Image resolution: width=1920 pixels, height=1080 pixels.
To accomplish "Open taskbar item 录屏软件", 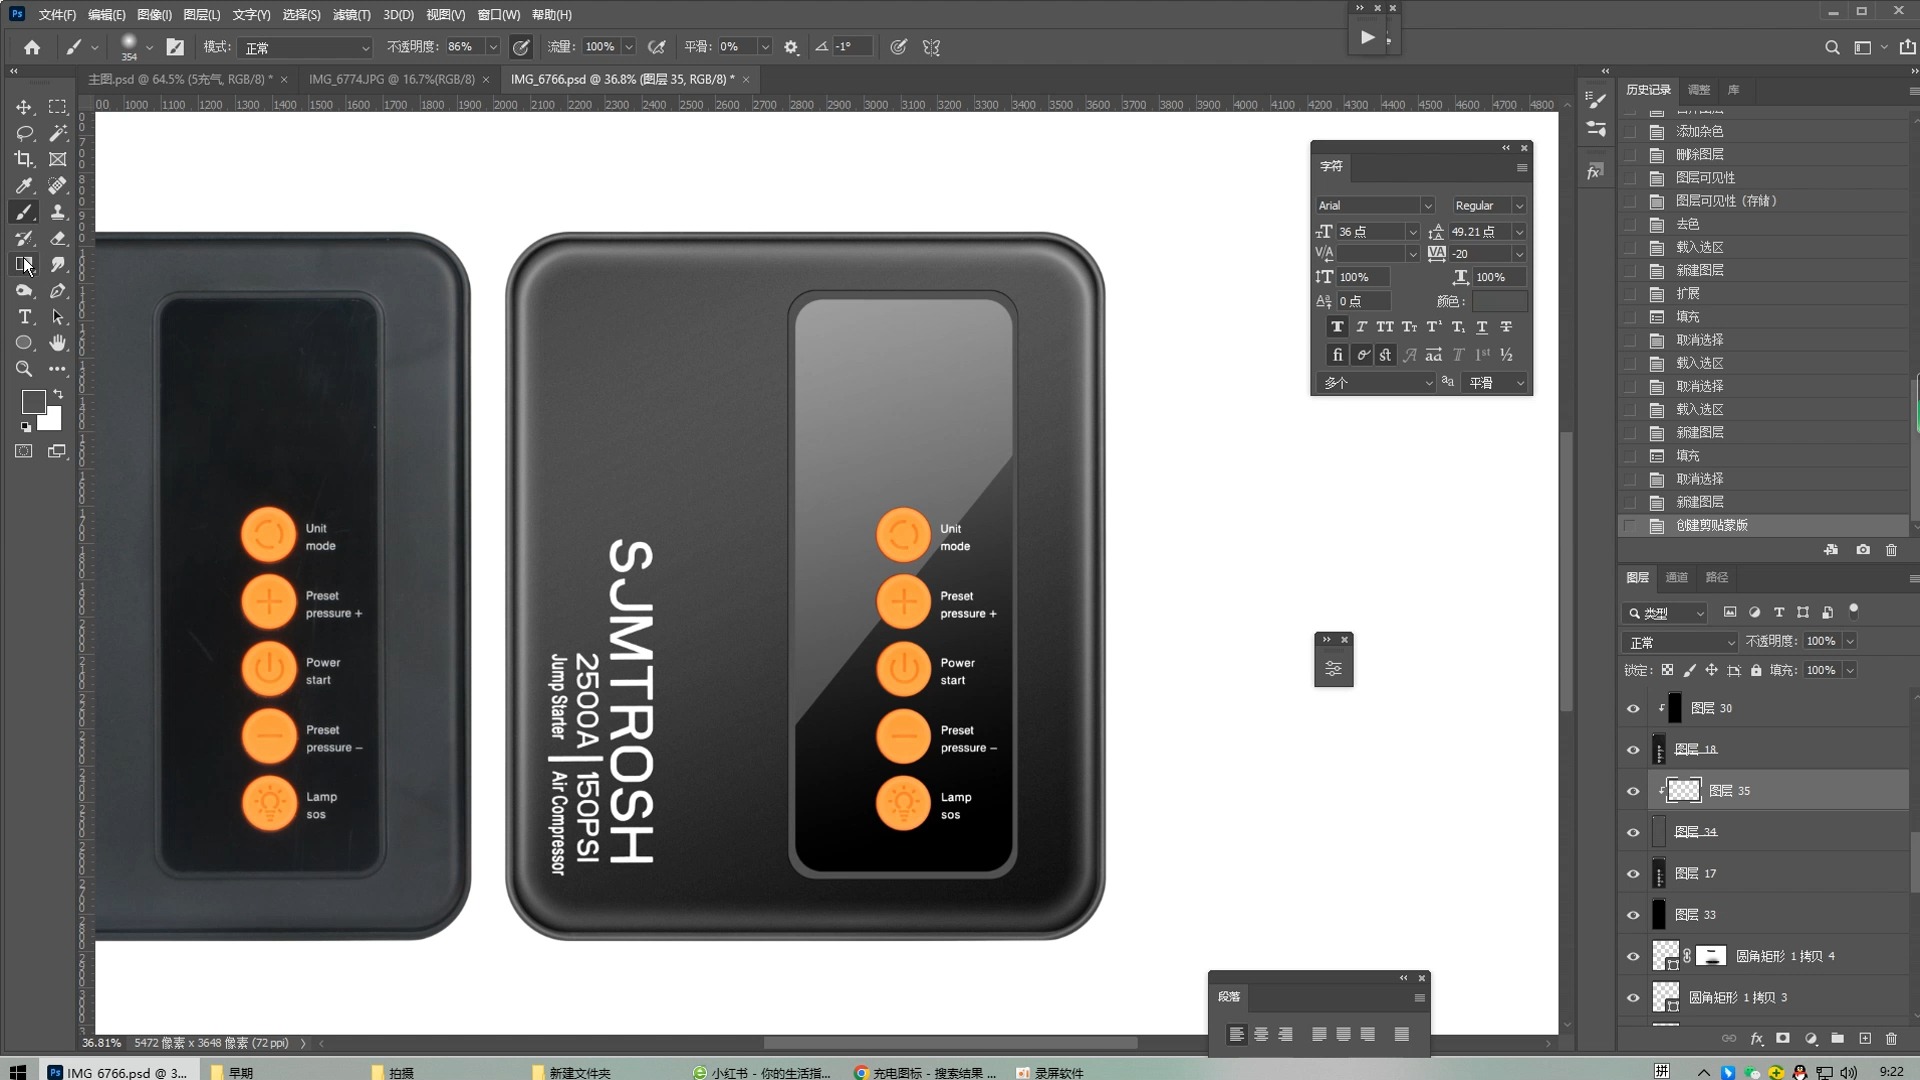I will pos(1050,1072).
